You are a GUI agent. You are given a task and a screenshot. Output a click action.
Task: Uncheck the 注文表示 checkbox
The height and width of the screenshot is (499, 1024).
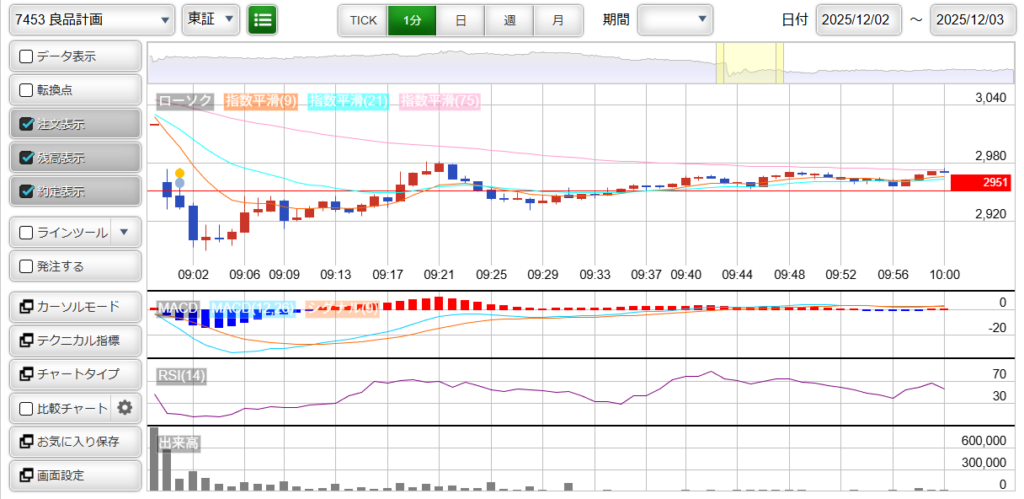pos(27,124)
